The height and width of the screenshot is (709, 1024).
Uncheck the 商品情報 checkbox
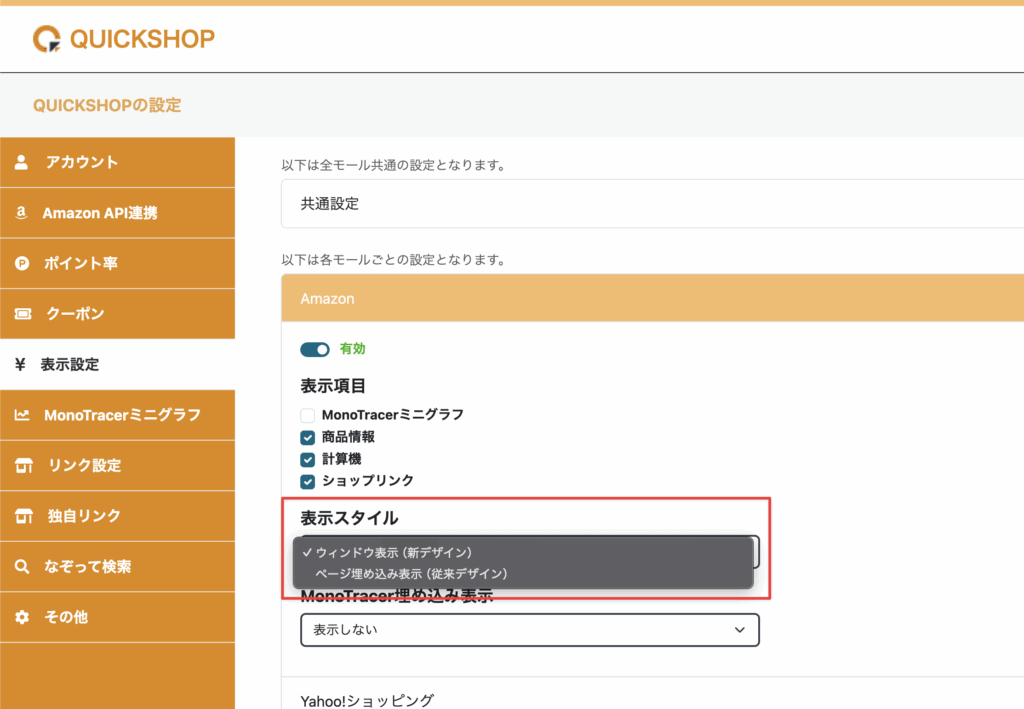pyautogui.click(x=308, y=437)
